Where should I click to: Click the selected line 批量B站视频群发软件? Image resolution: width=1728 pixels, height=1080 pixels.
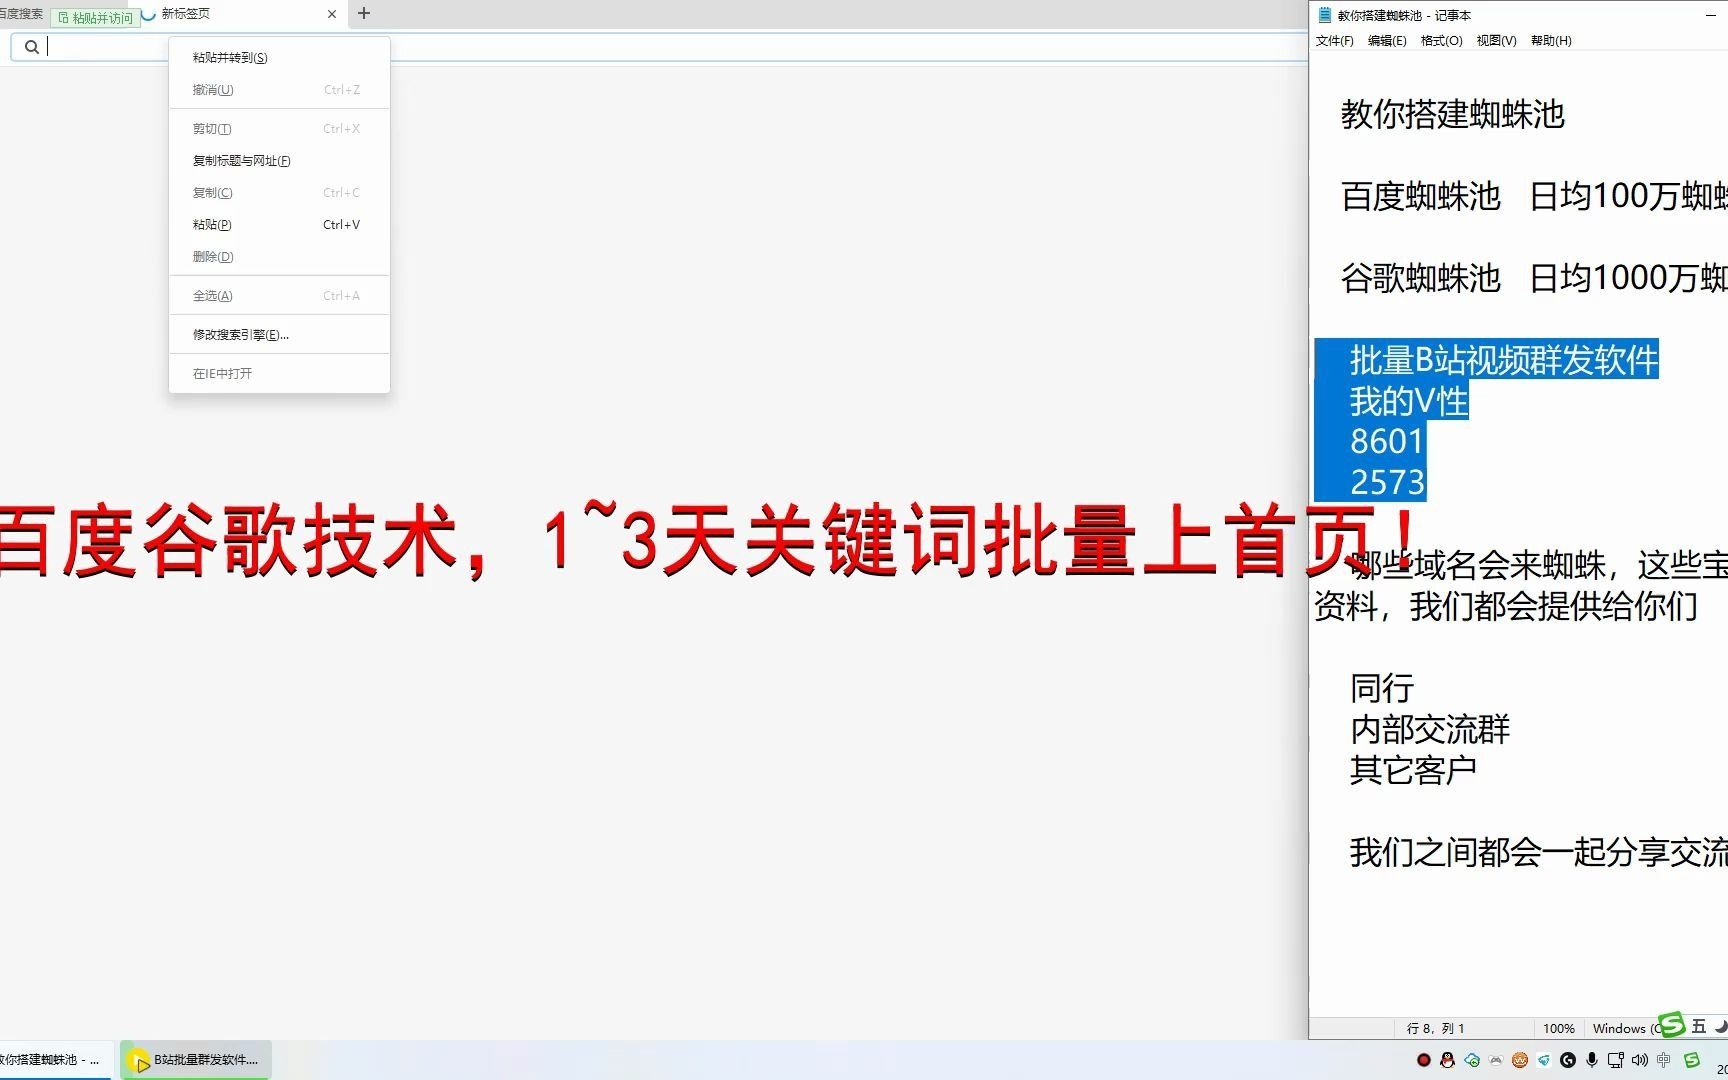(x=1504, y=359)
